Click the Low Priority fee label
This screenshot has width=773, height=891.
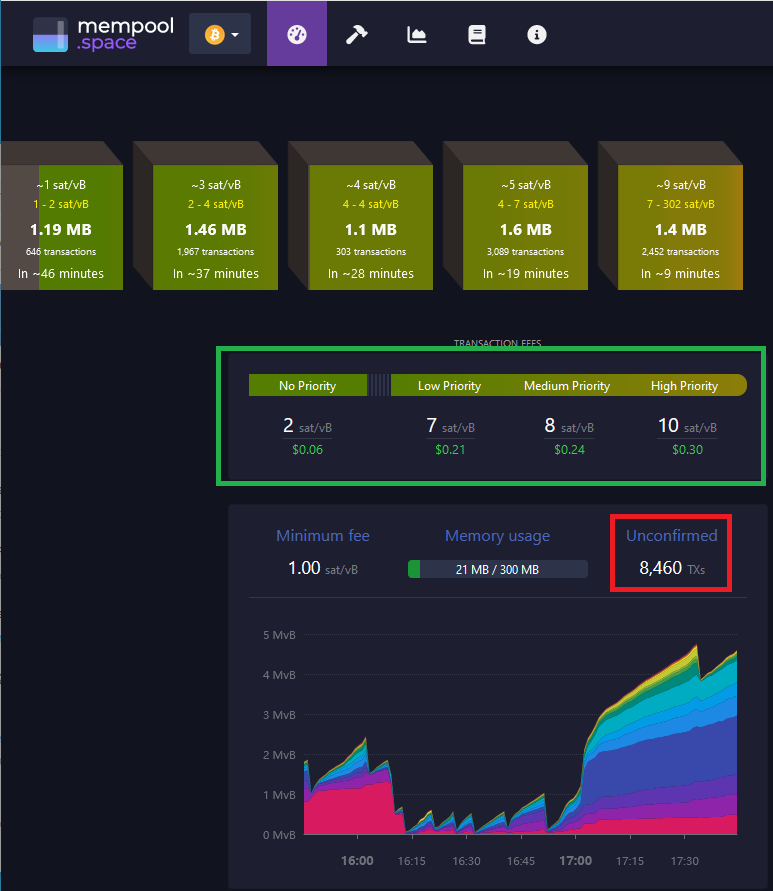(x=450, y=386)
